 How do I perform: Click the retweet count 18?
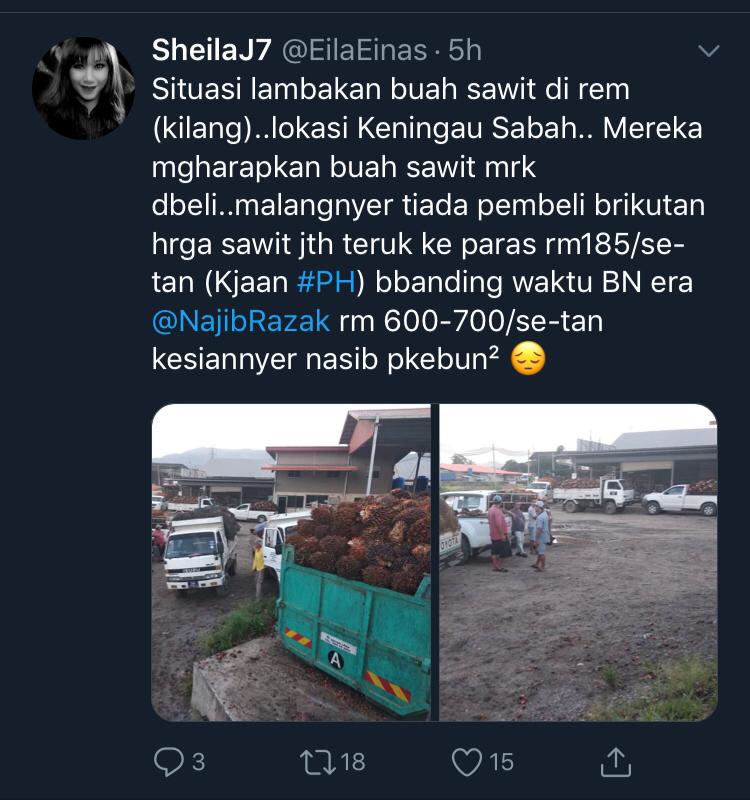tap(353, 762)
